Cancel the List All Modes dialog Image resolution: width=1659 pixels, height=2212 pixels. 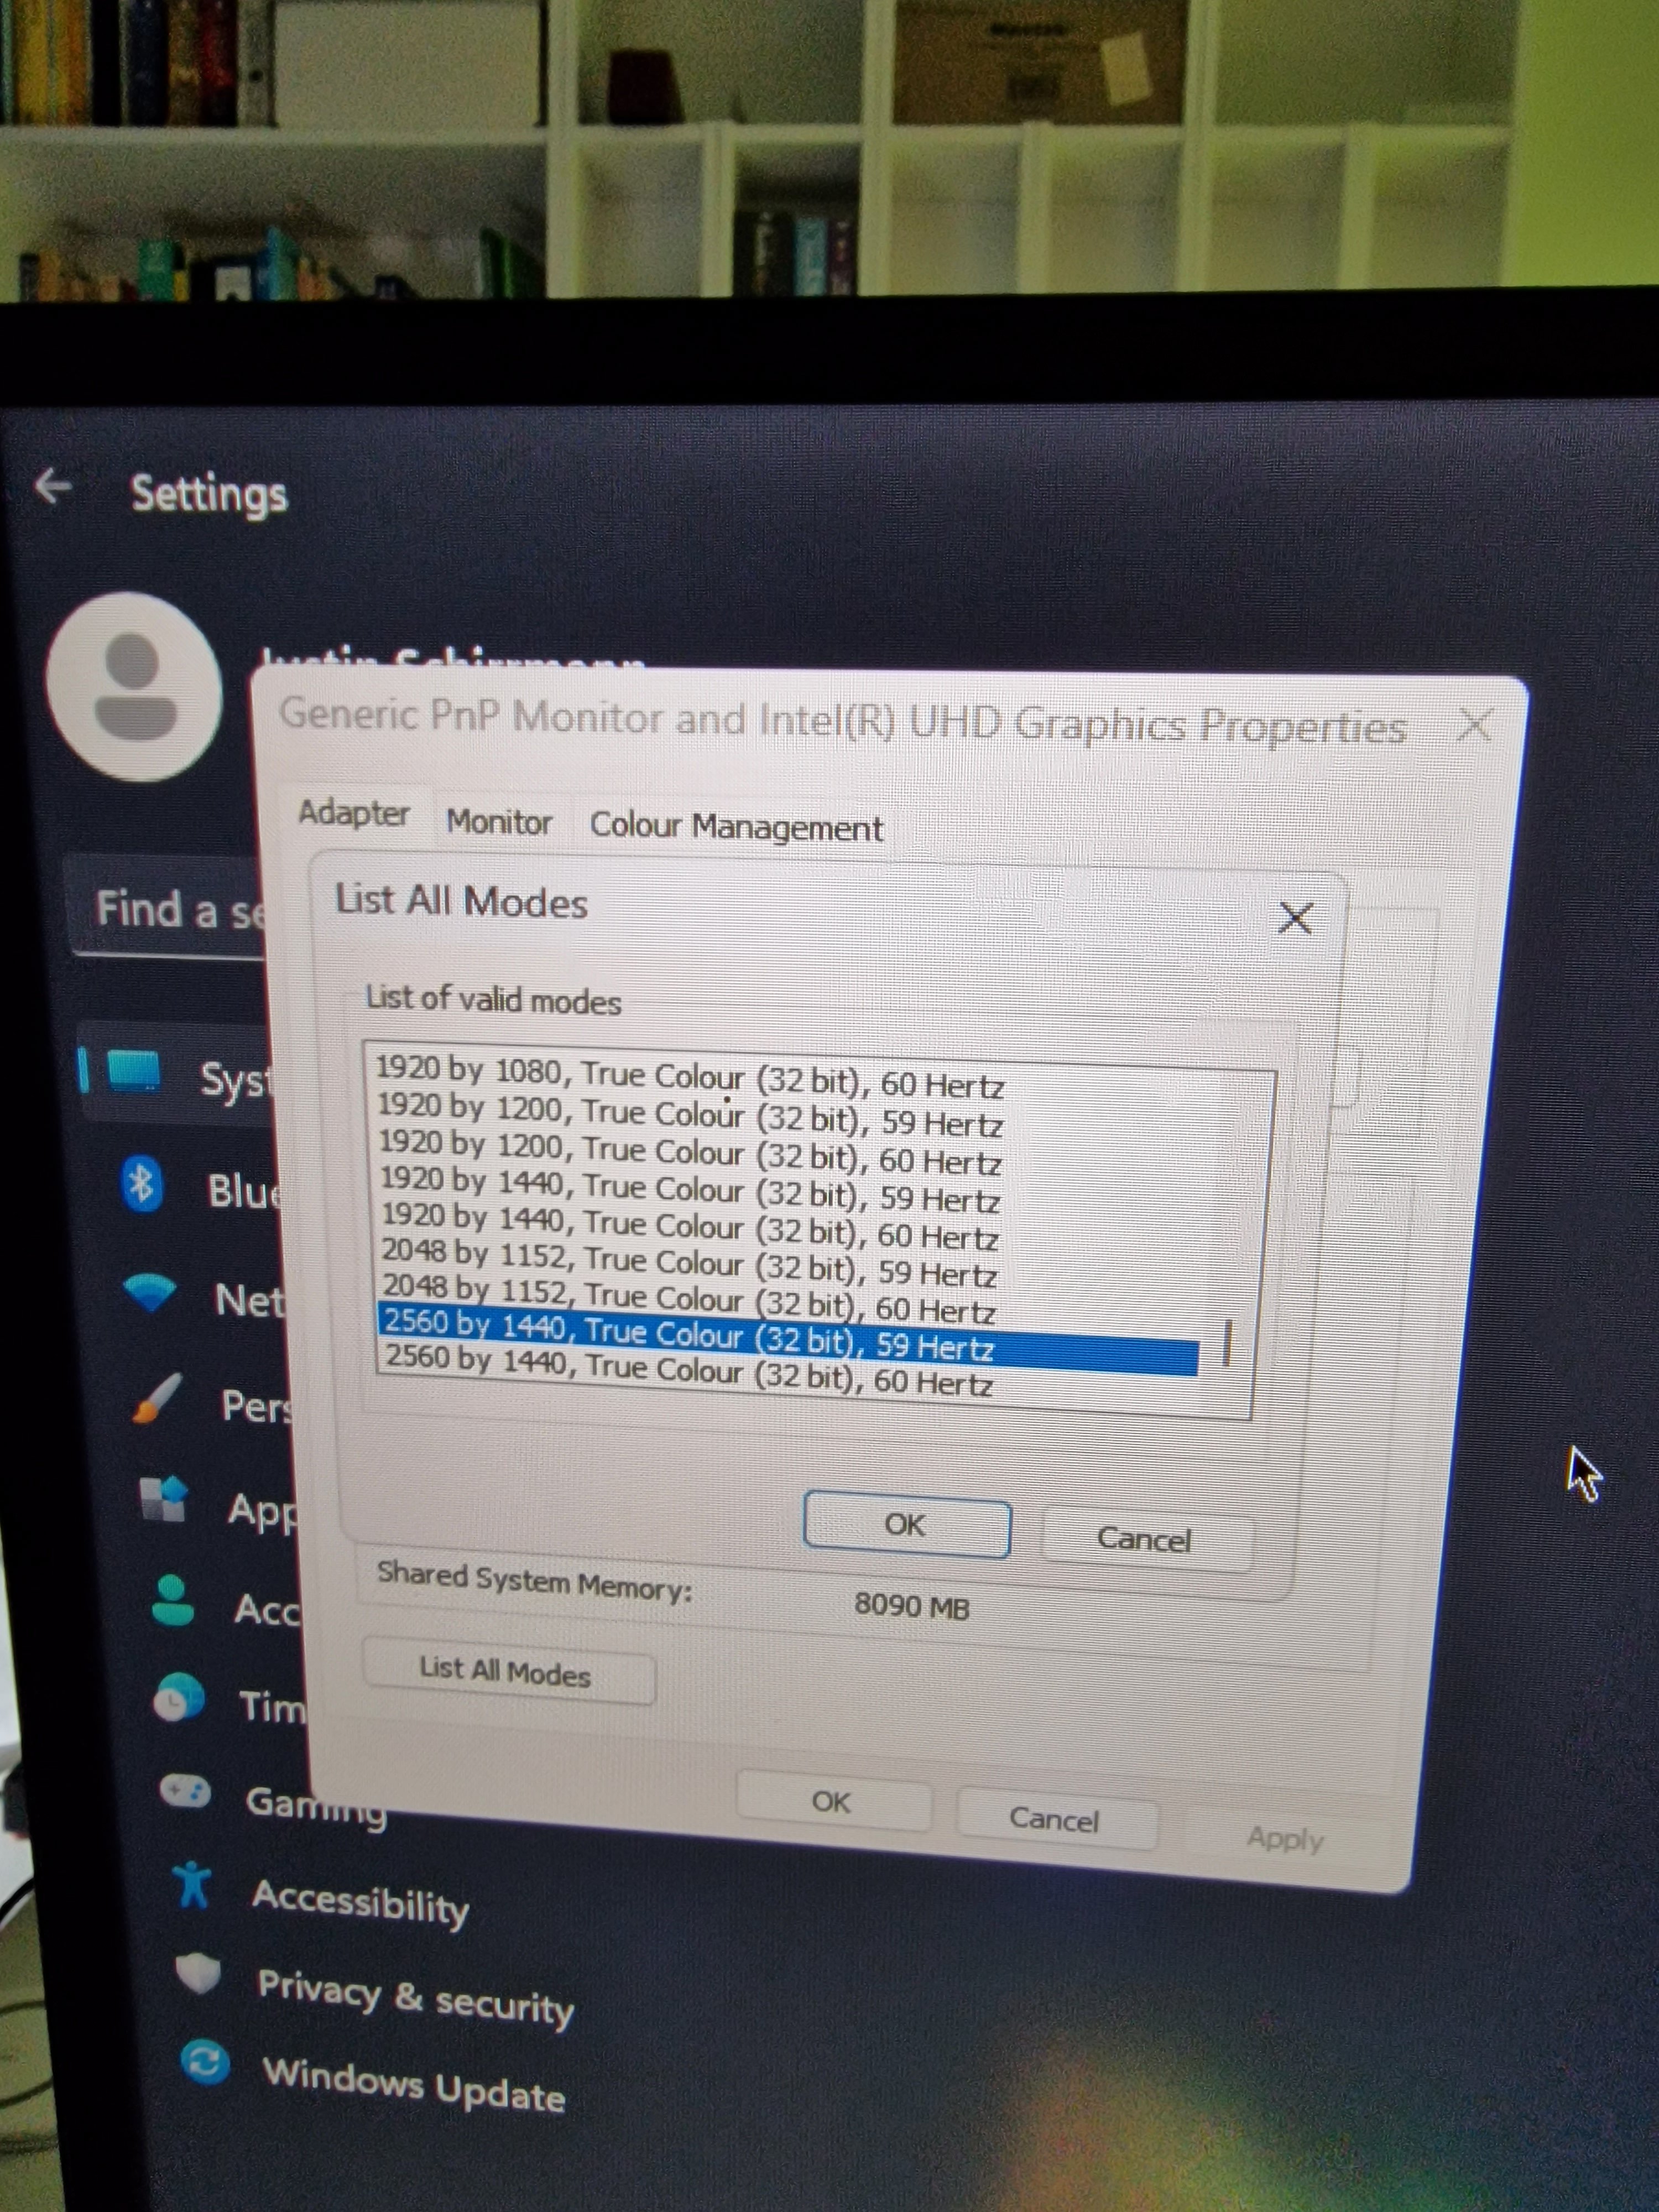[x=1144, y=1538]
